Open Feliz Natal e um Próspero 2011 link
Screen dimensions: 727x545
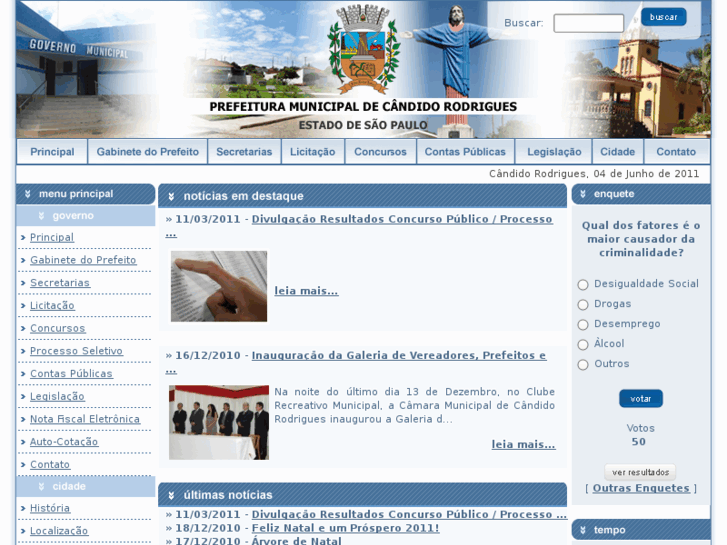[x=345, y=528]
